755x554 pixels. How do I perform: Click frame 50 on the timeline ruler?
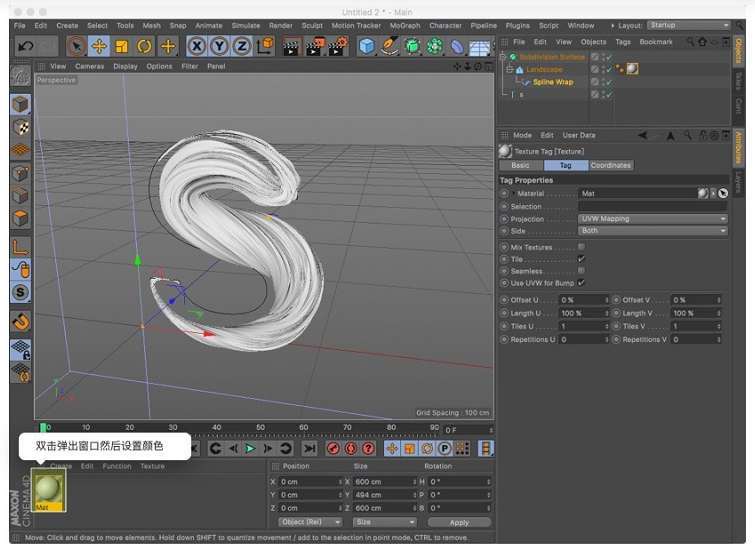(261, 428)
